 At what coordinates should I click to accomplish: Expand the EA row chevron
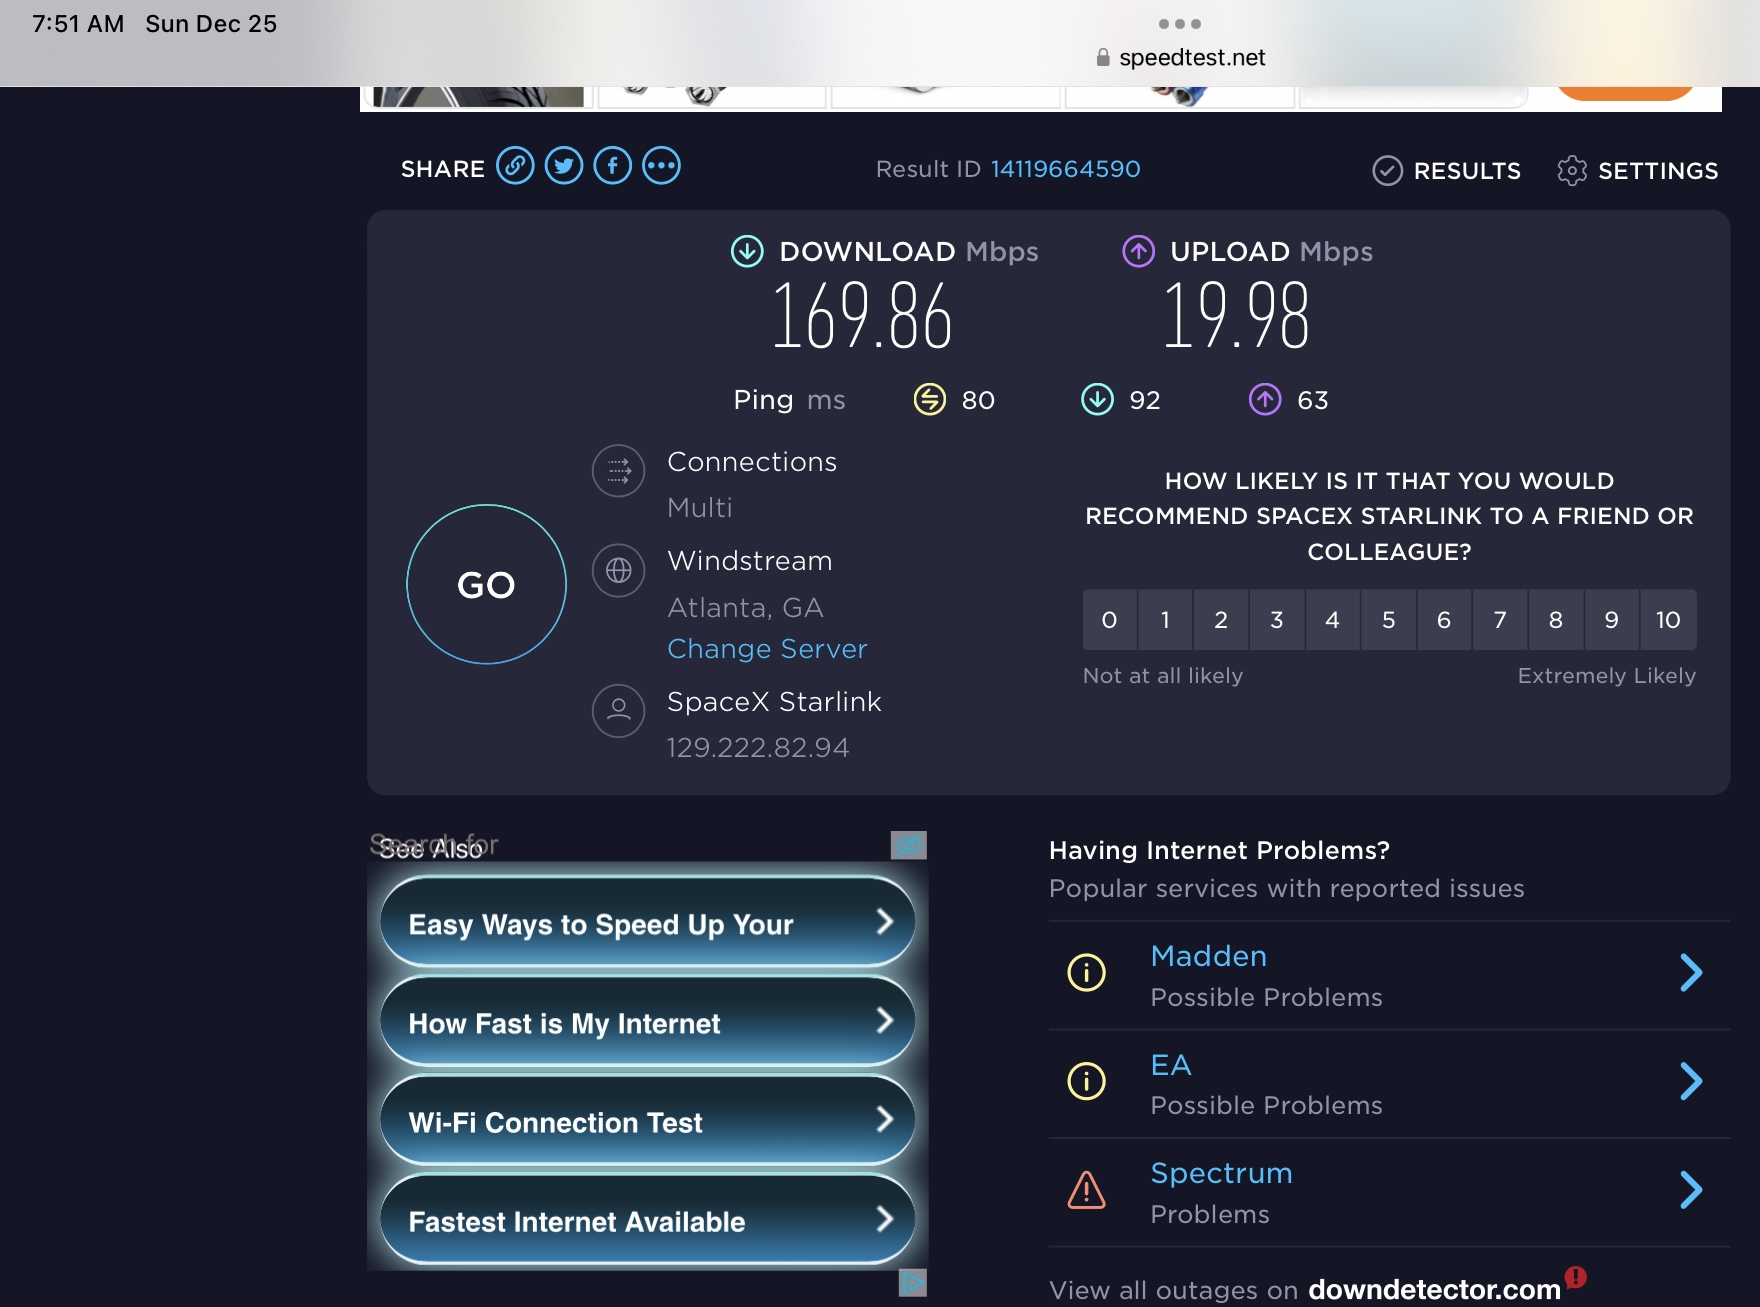pos(1691,1081)
